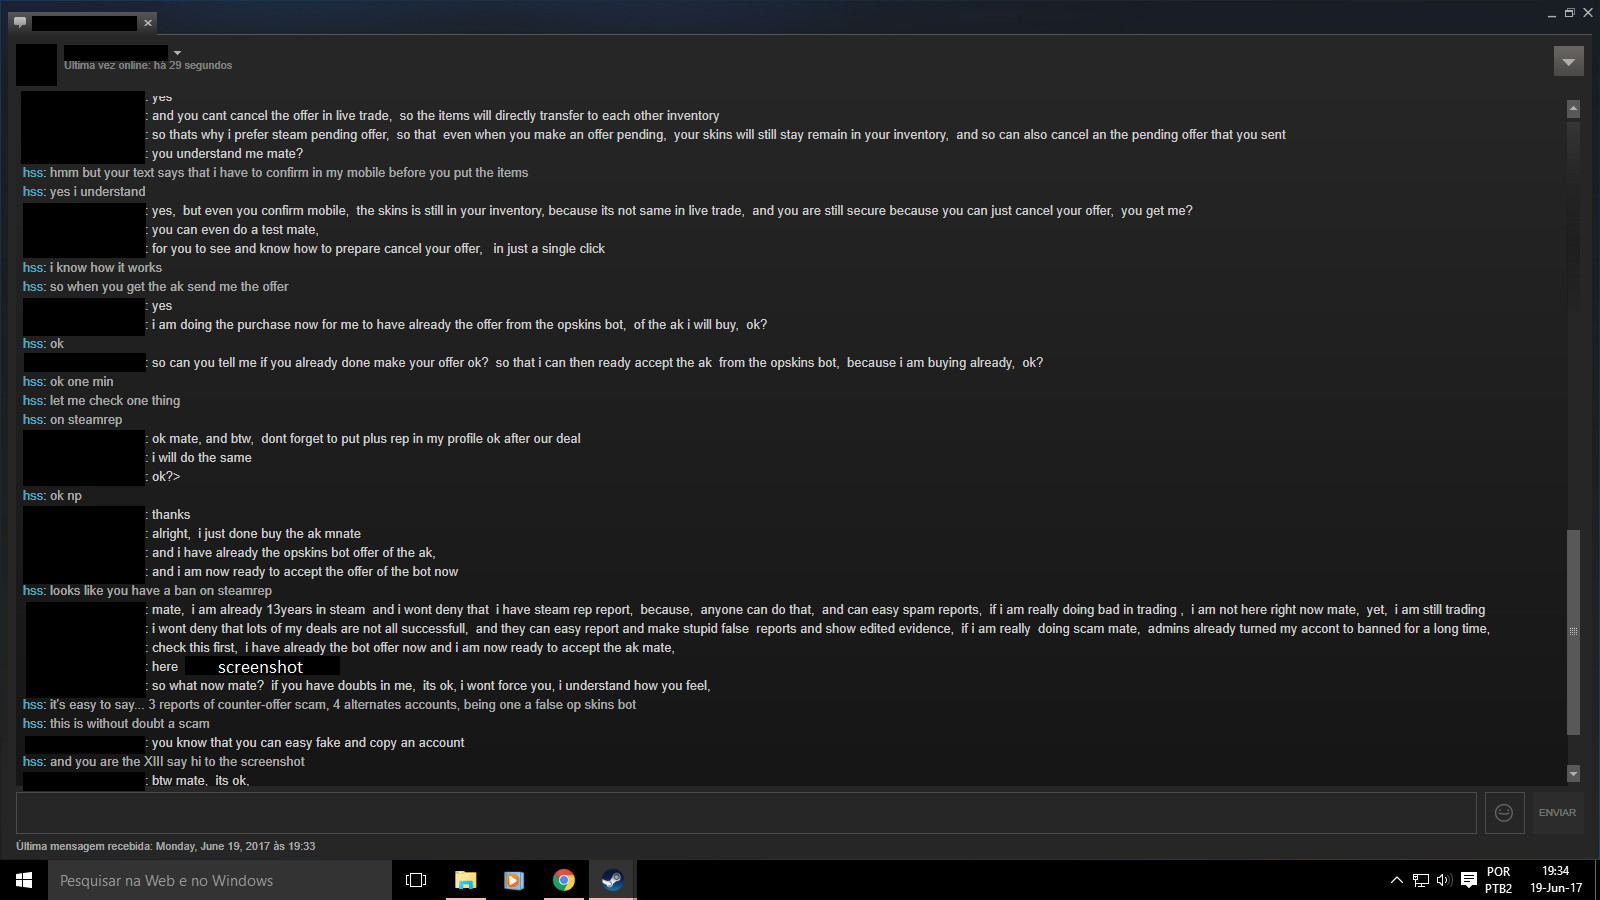
Task: Click the chat scrollbar down arrow
Action: (x=1573, y=773)
